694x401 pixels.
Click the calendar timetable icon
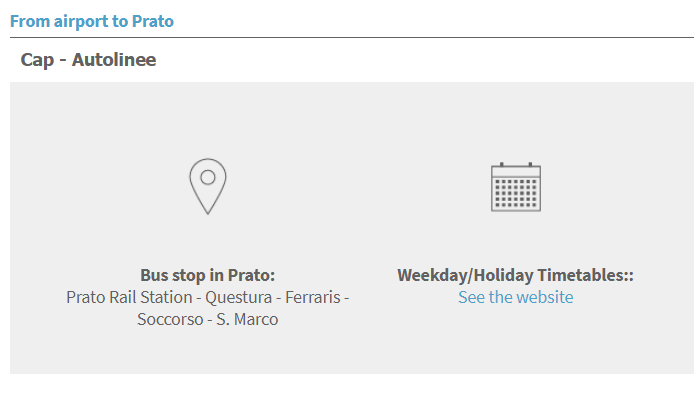[x=516, y=187]
